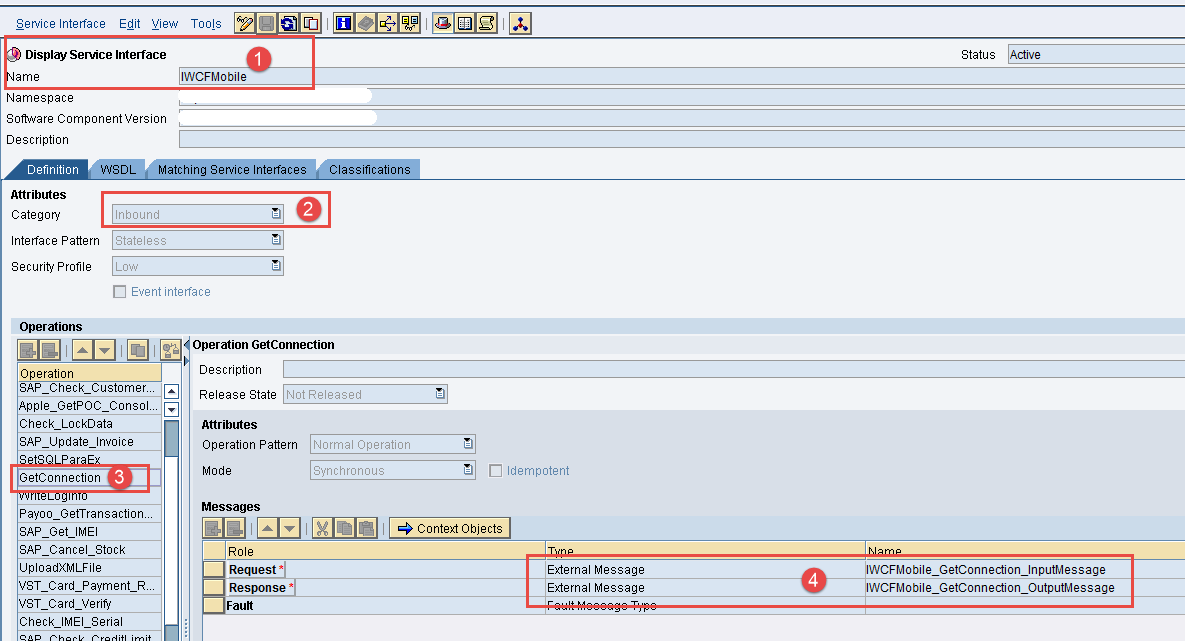Click the red hat icon in top toolbar

[x=441, y=23]
